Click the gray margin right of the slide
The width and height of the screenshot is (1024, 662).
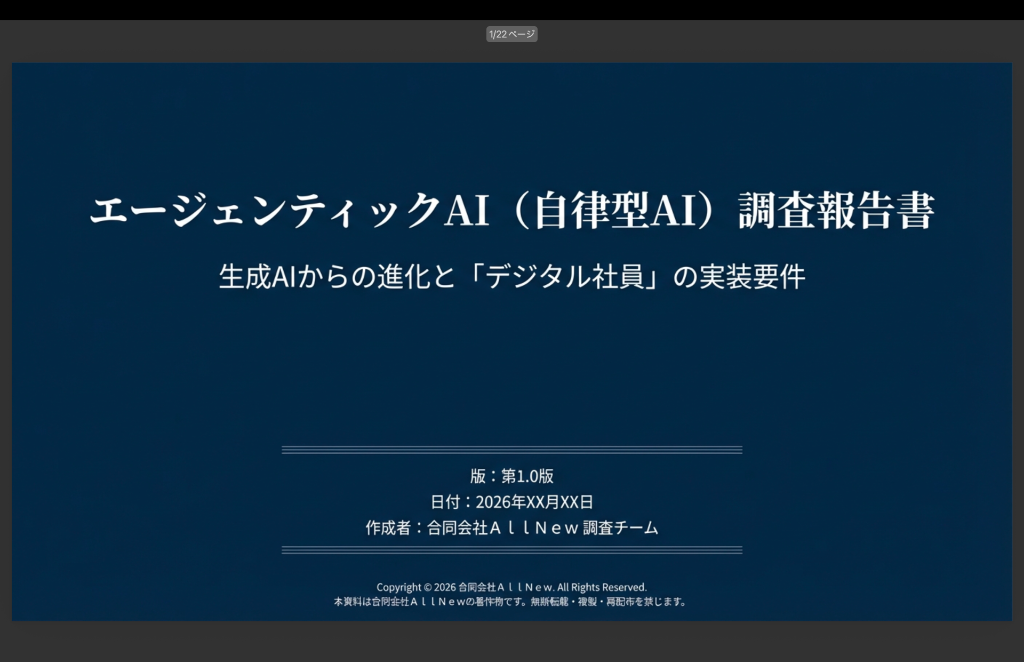1018,340
